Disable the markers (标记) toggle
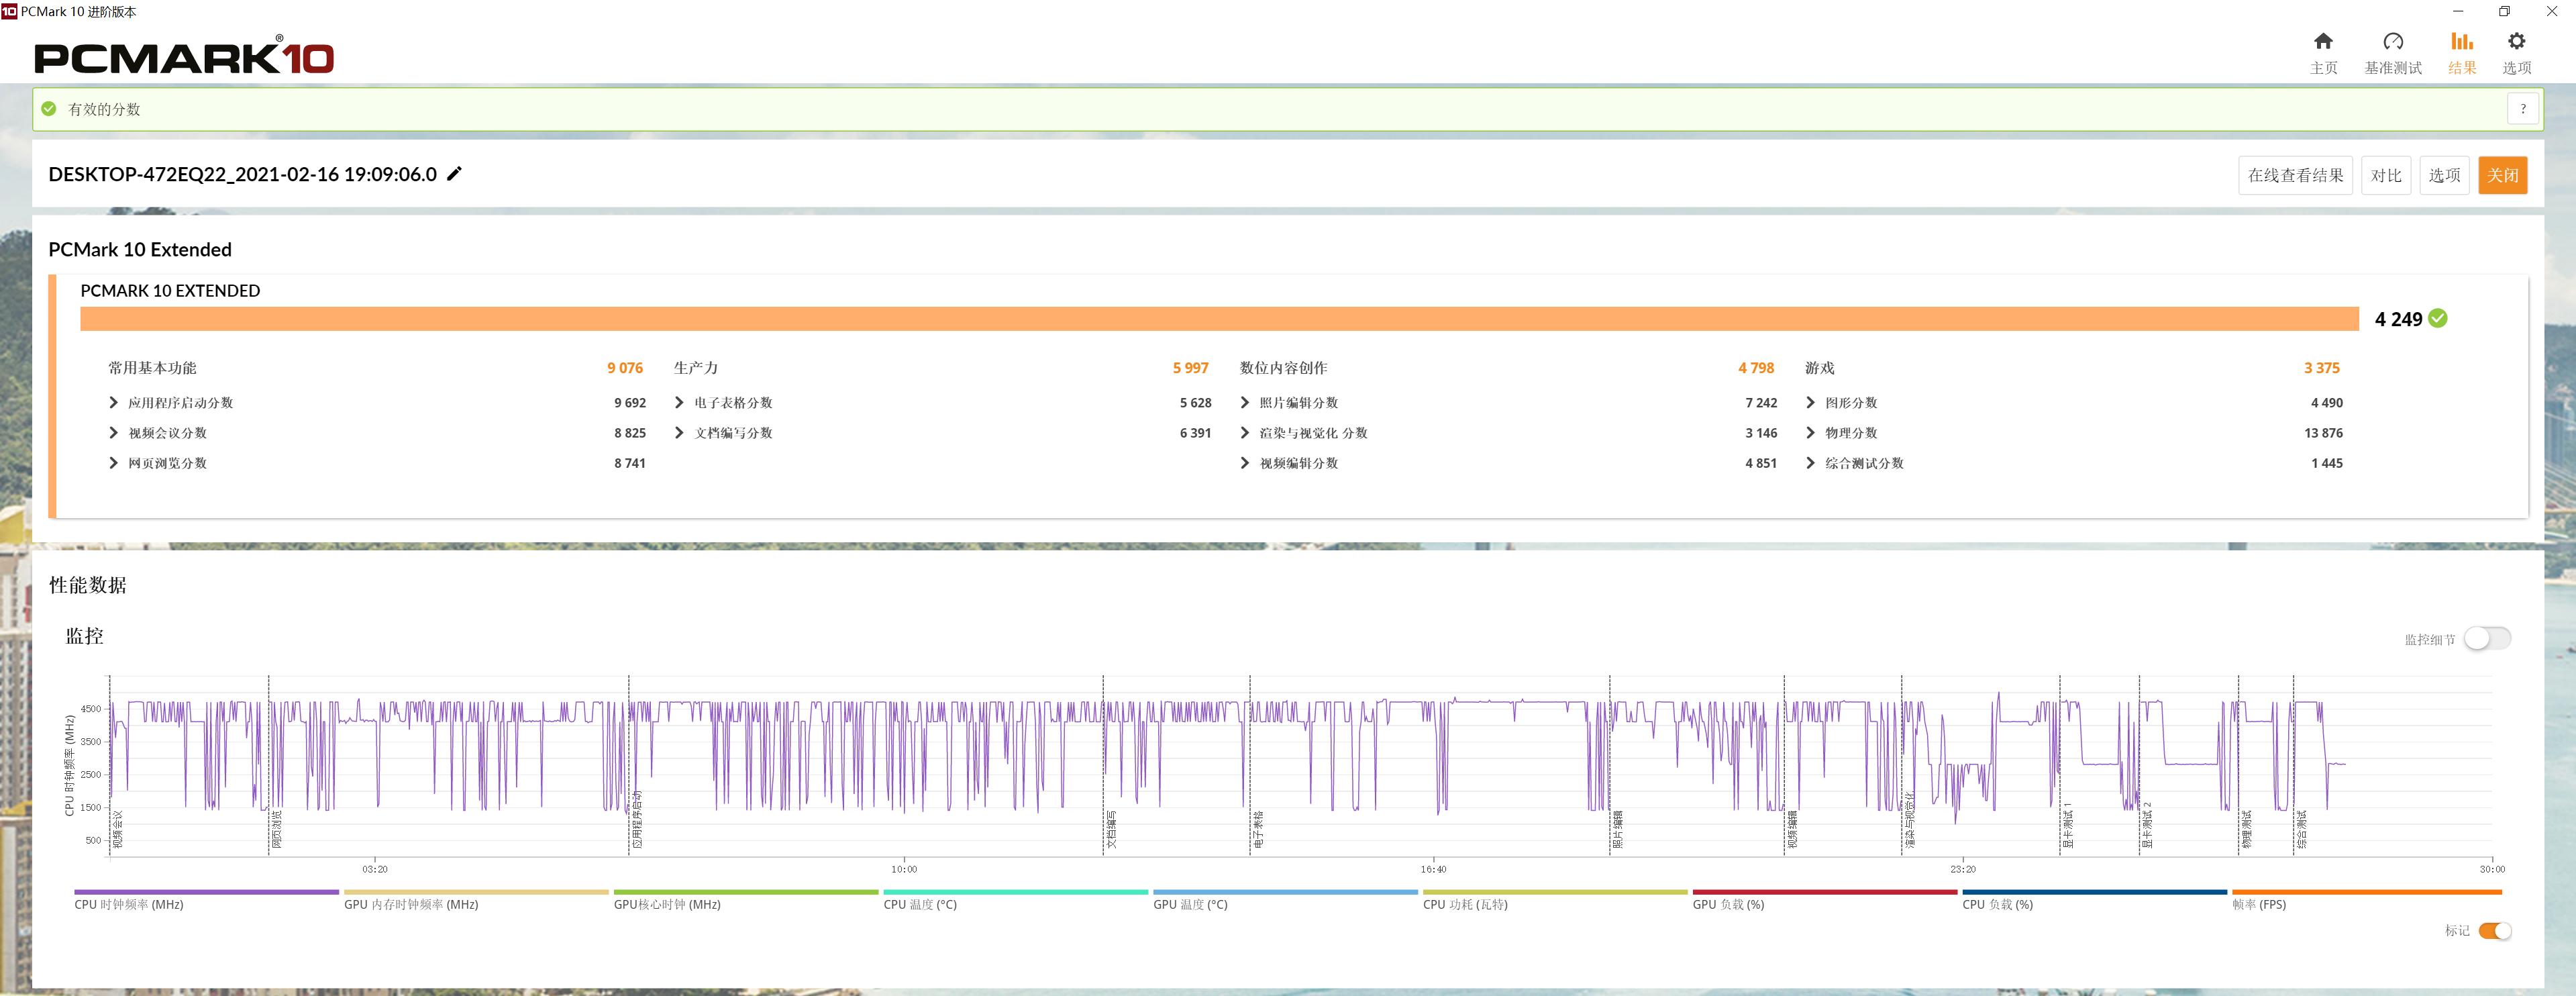The height and width of the screenshot is (996, 2576). (x=2495, y=931)
